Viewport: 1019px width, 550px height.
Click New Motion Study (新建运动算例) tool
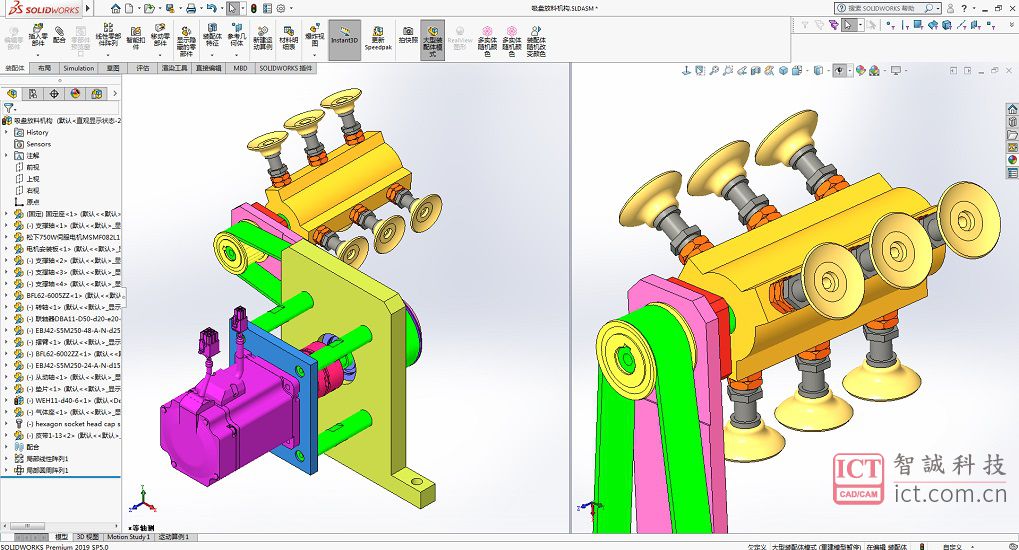pyautogui.click(x=263, y=38)
